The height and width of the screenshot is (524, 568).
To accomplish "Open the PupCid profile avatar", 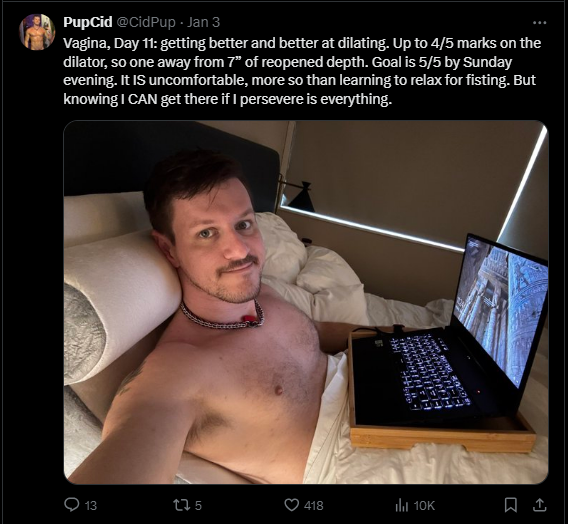I will pyautogui.click(x=37, y=32).
